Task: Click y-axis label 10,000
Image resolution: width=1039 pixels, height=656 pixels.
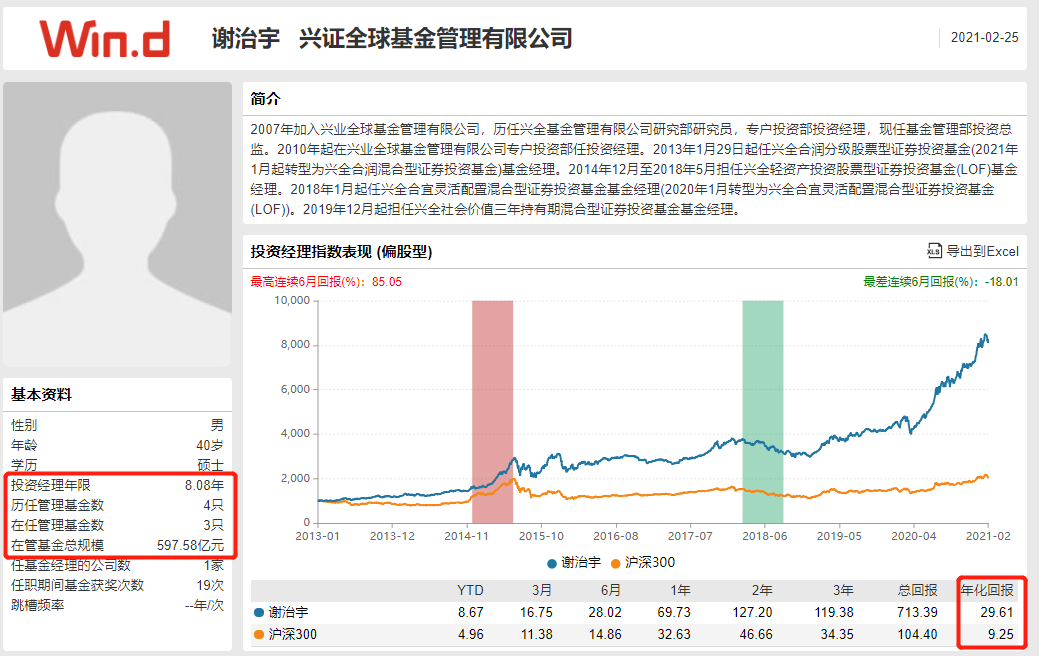Action: (x=292, y=300)
